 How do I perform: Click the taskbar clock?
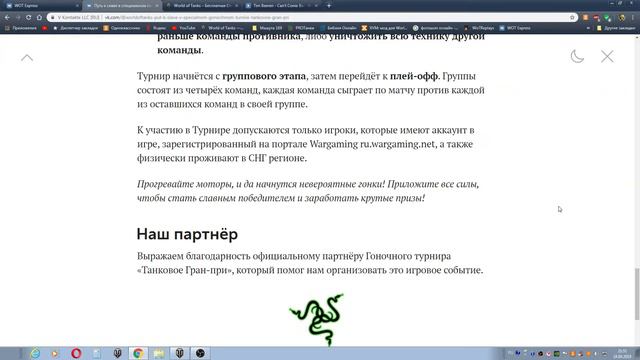pyautogui.click(x=622, y=353)
